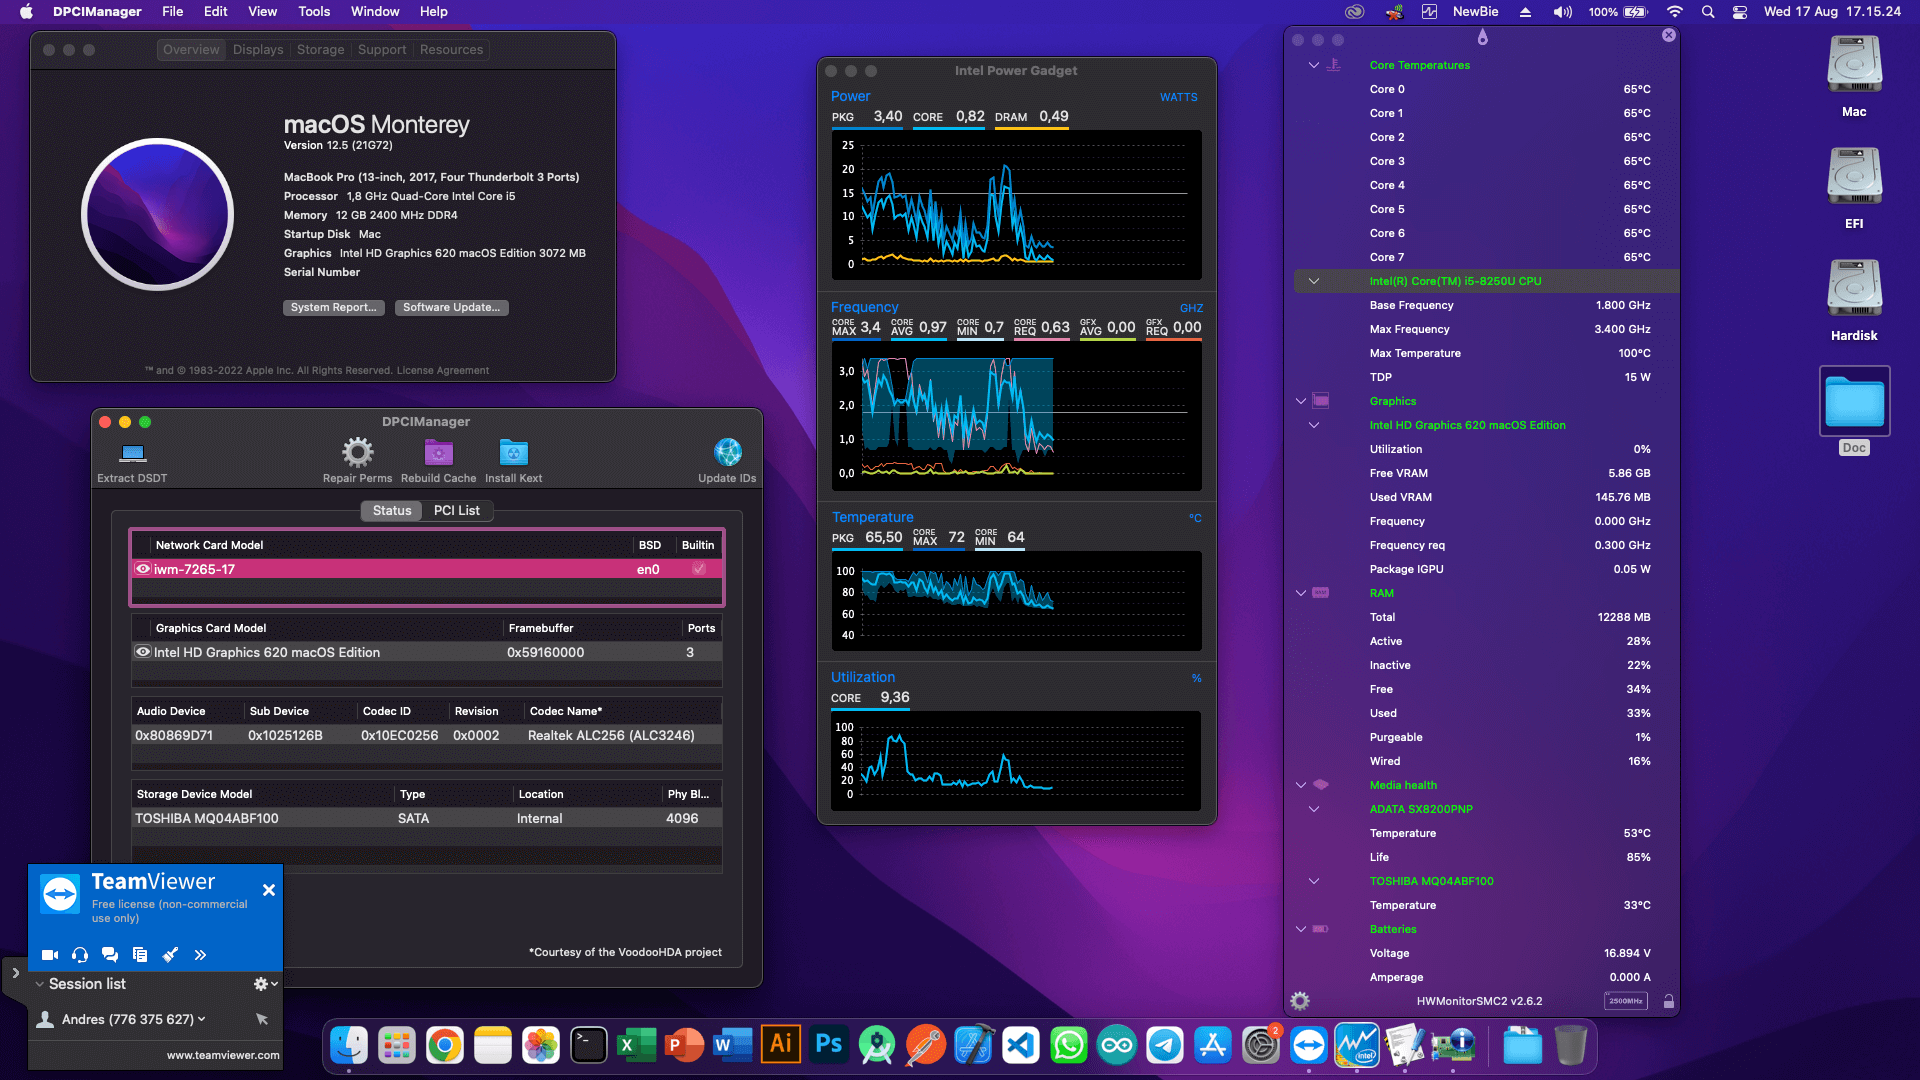Click the 2500MHz button in HWMonitor

click(x=1626, y=1001)
